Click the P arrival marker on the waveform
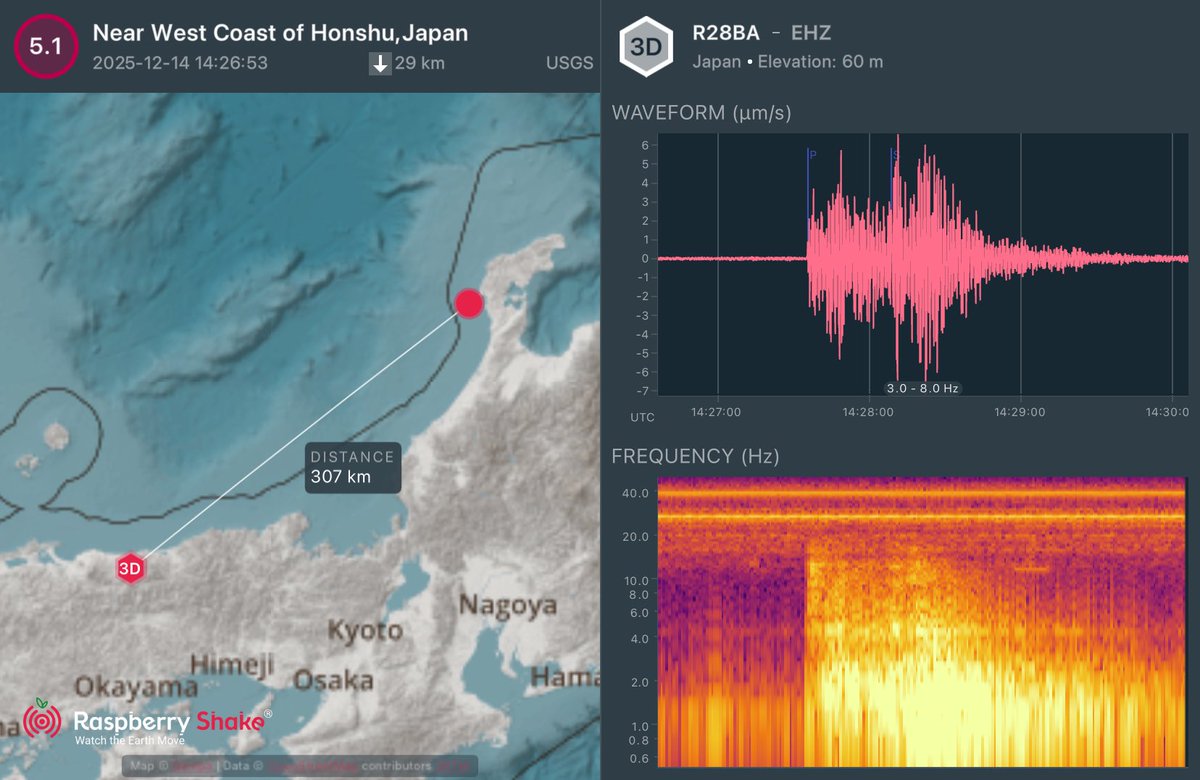The width and height of the screenshot is (1200, 780). [x=810, y=155]
